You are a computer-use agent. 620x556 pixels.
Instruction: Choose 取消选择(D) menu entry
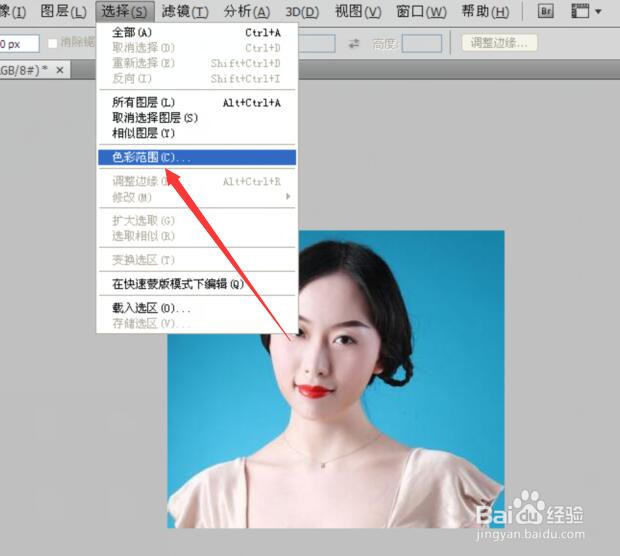click(x=197, y=48)
